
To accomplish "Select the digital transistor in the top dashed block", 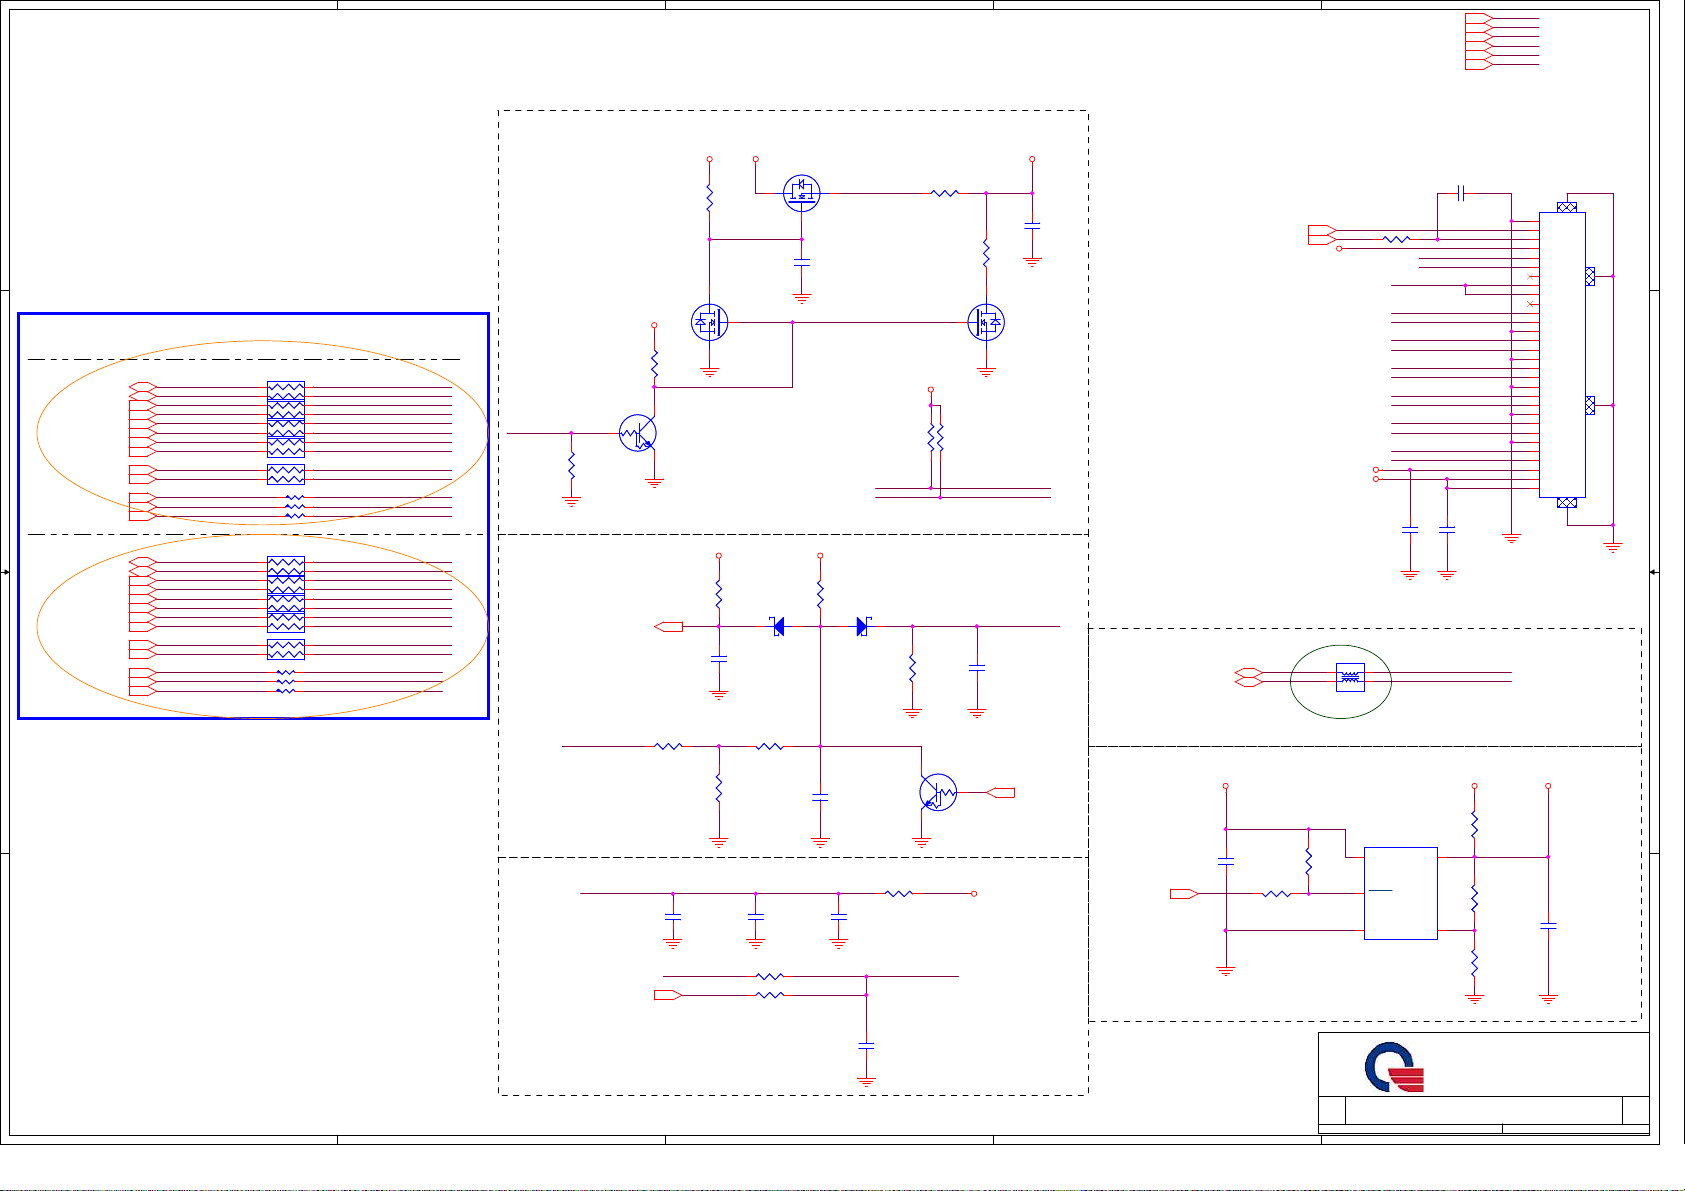I will (x=638, y=433).
